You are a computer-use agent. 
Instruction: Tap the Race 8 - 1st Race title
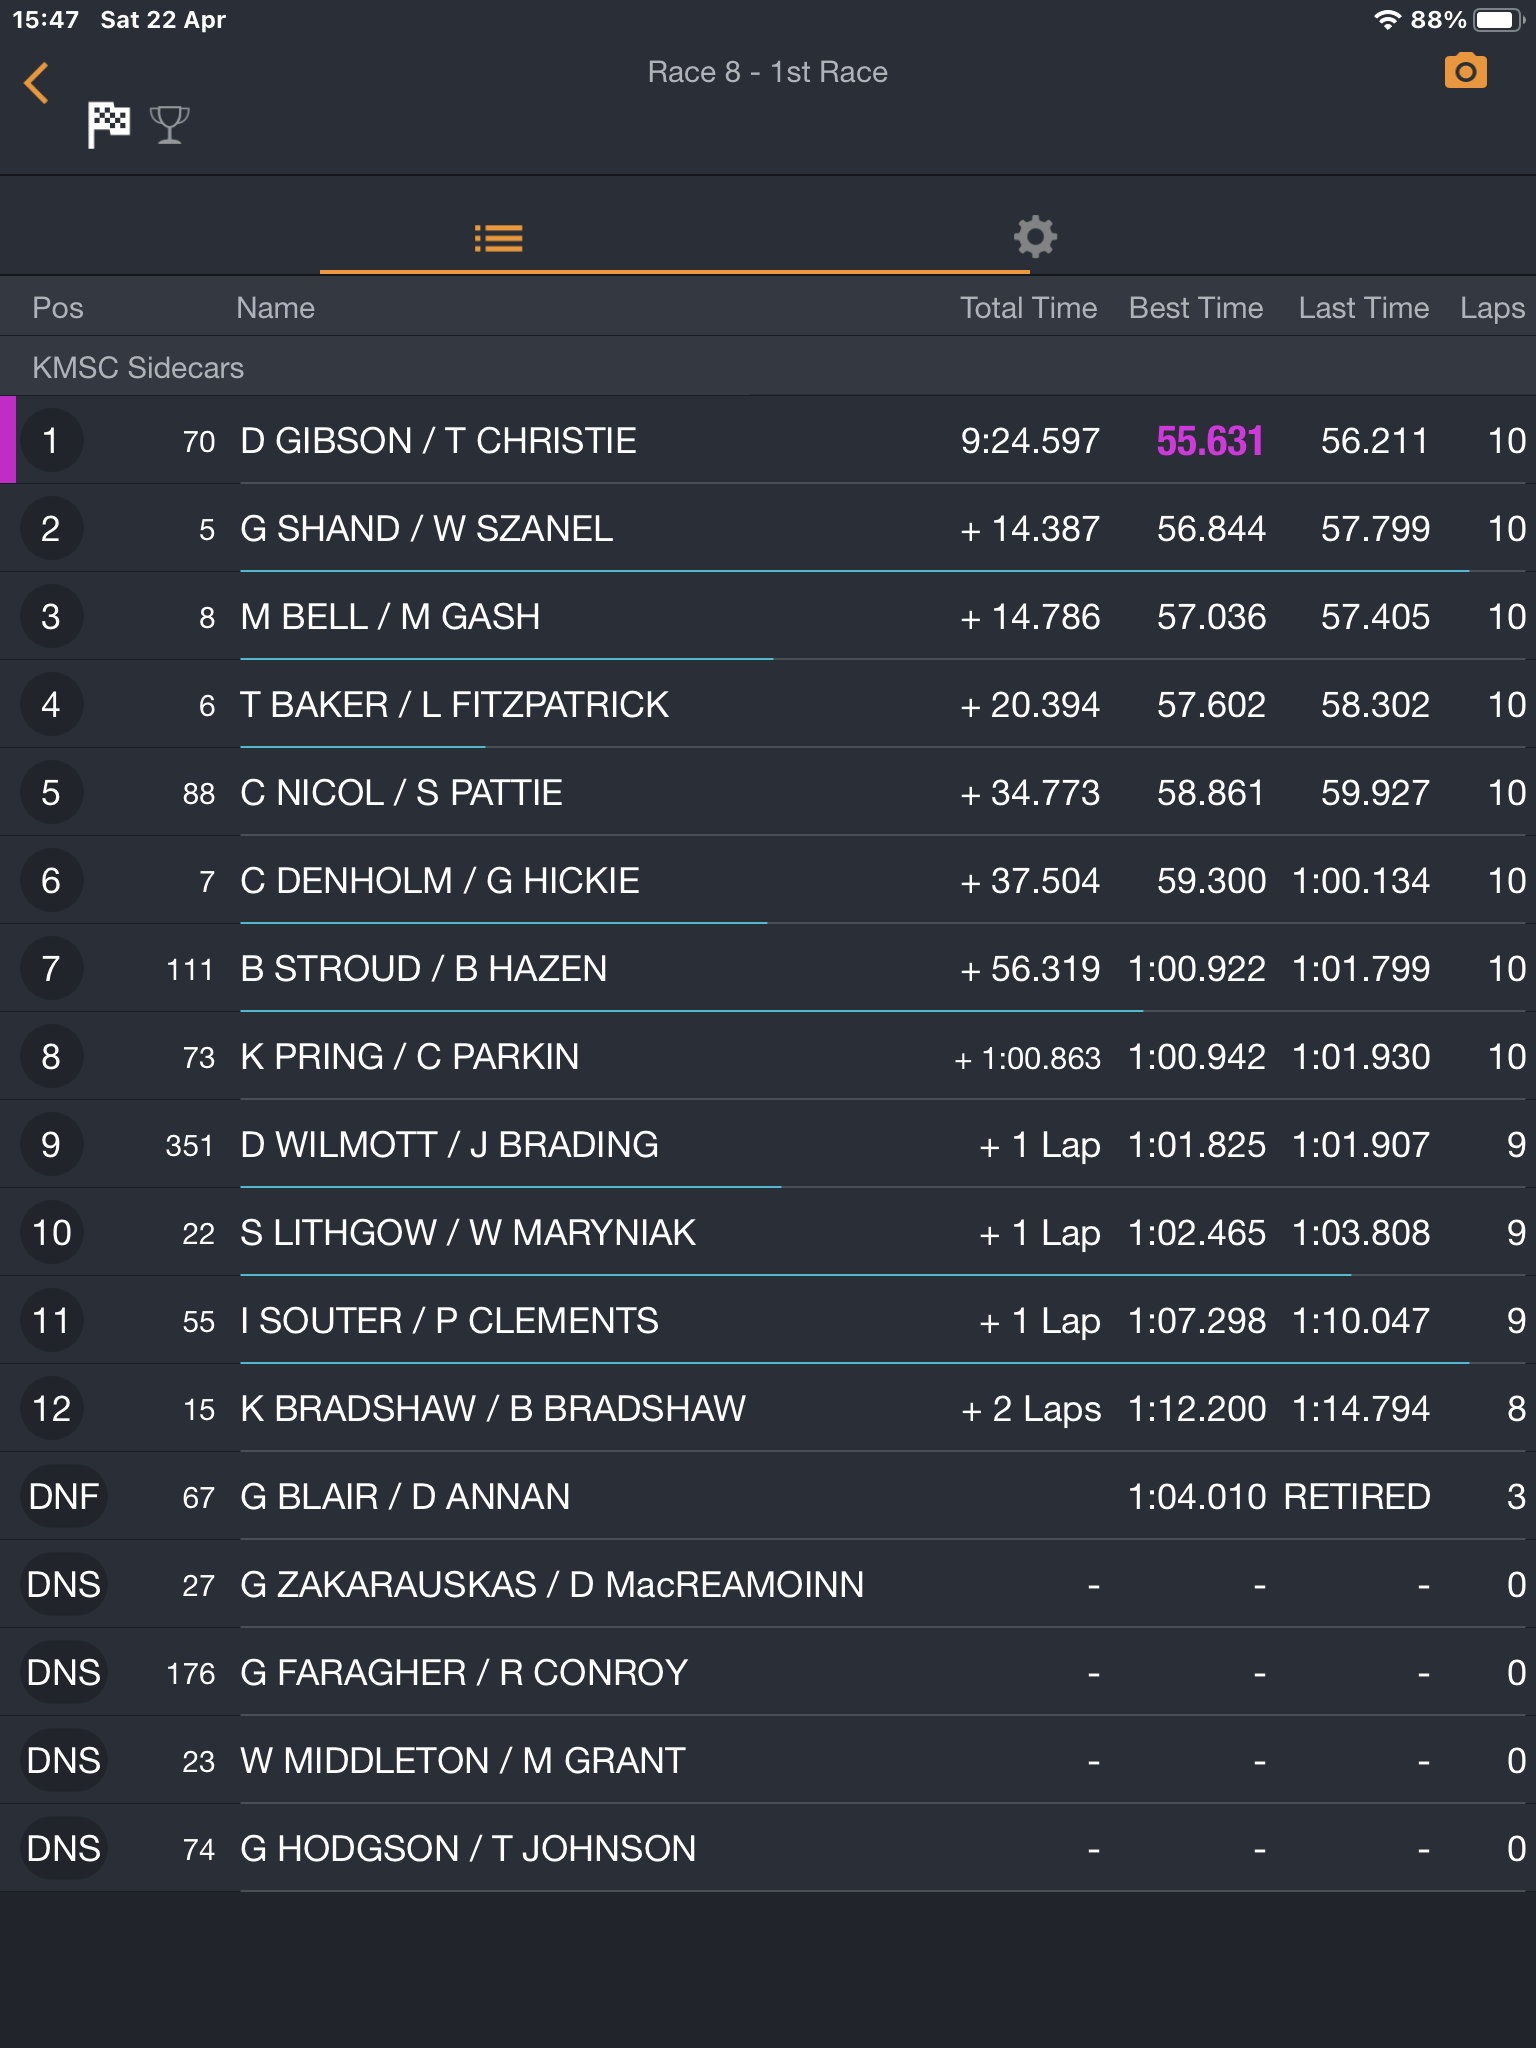click(767, 72)
